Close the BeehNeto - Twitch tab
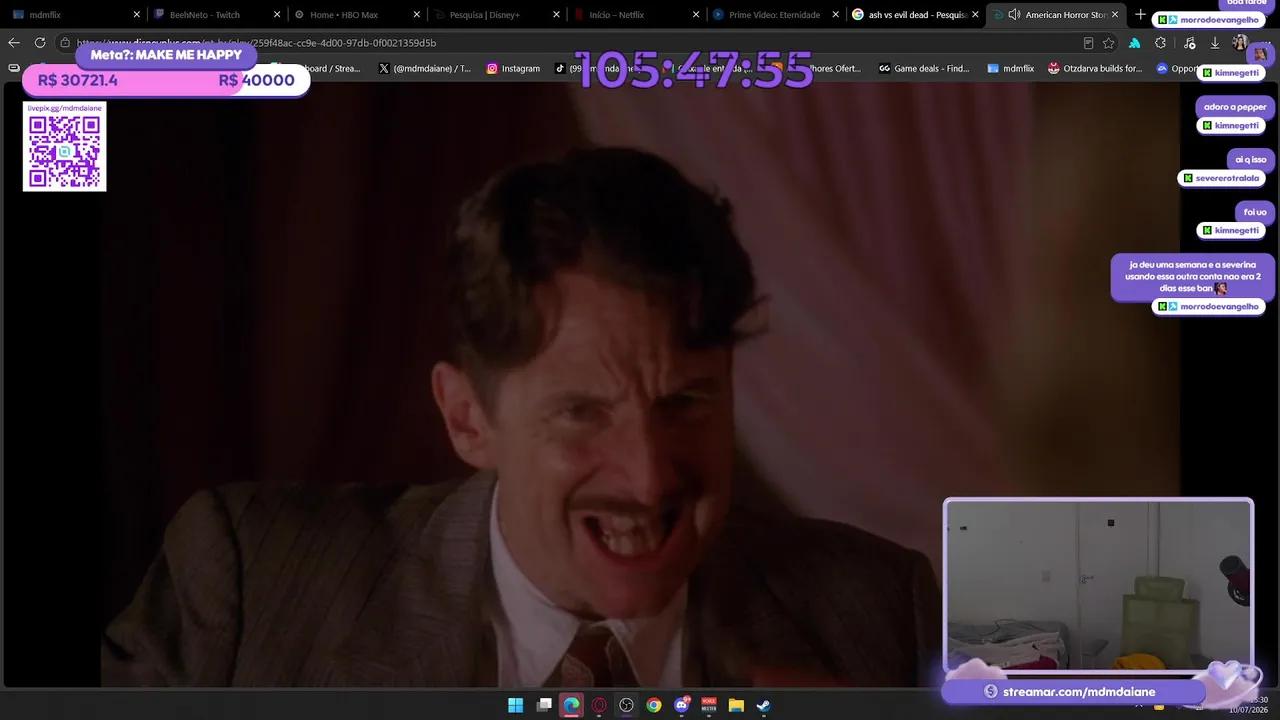 (277, 15)
